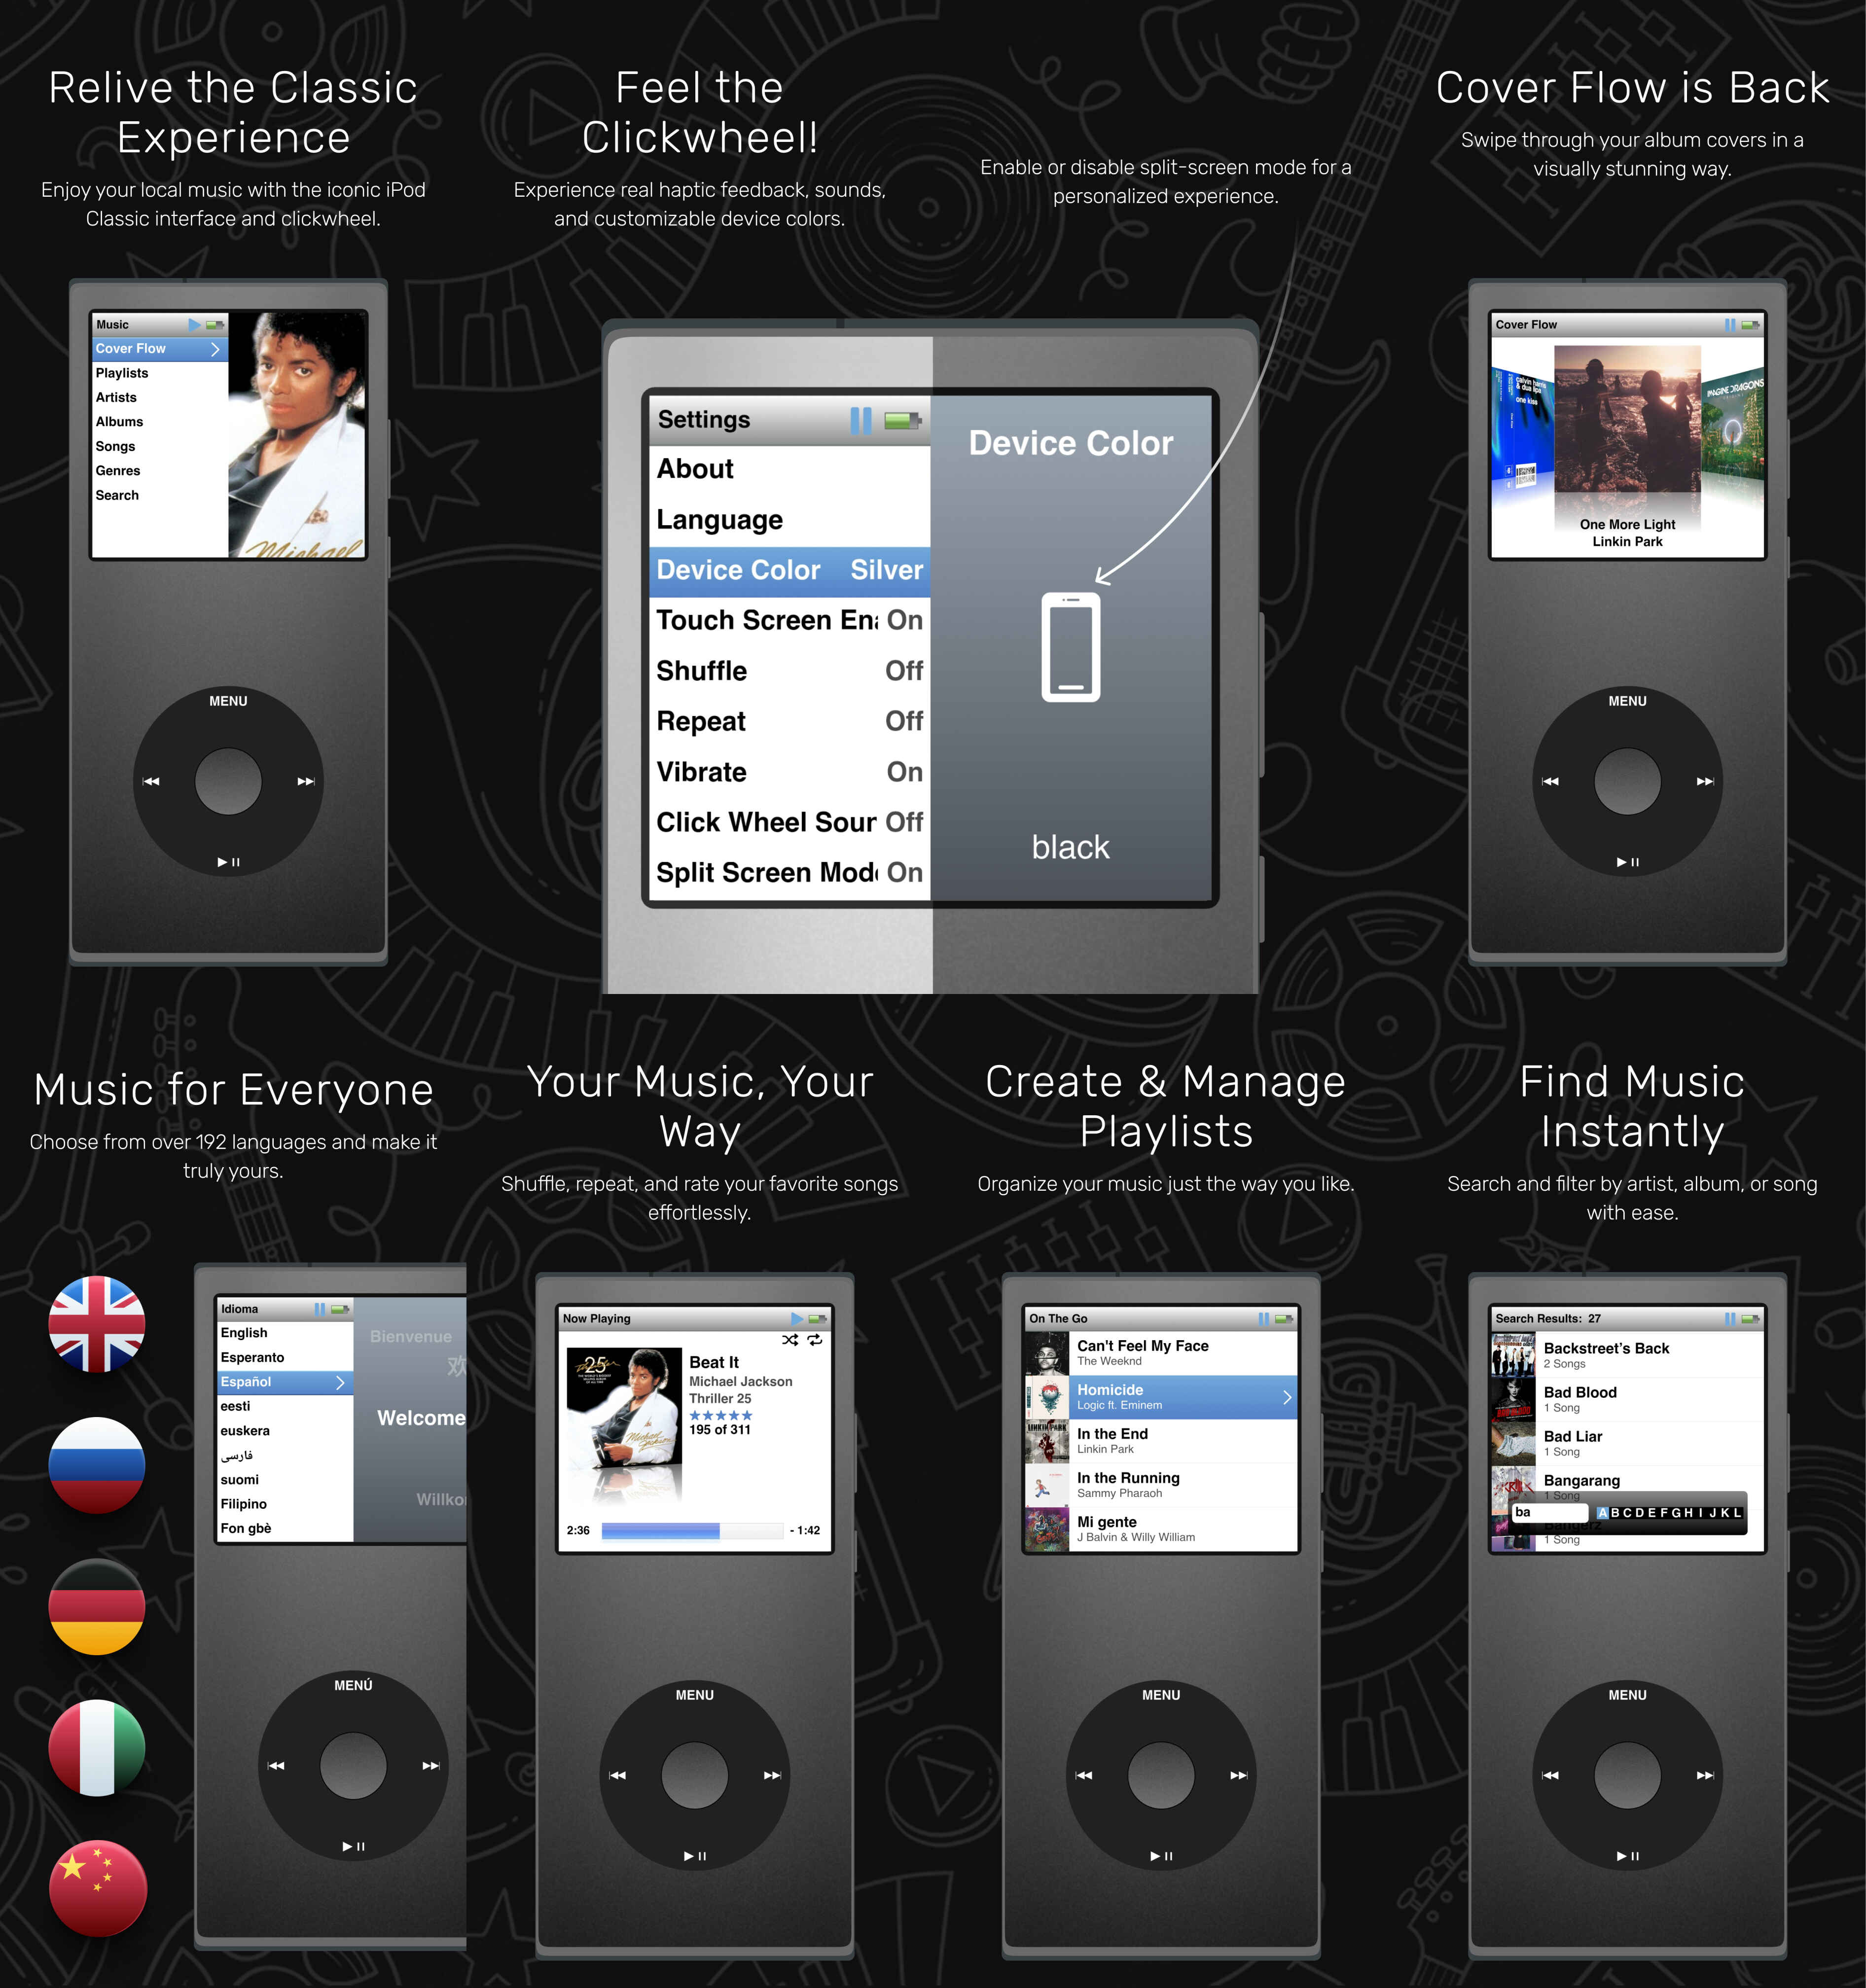Viewport: 1866px width, 1988px height.
Task: Click the repeat icon in Now Playing
Action: click(815, 1340)
